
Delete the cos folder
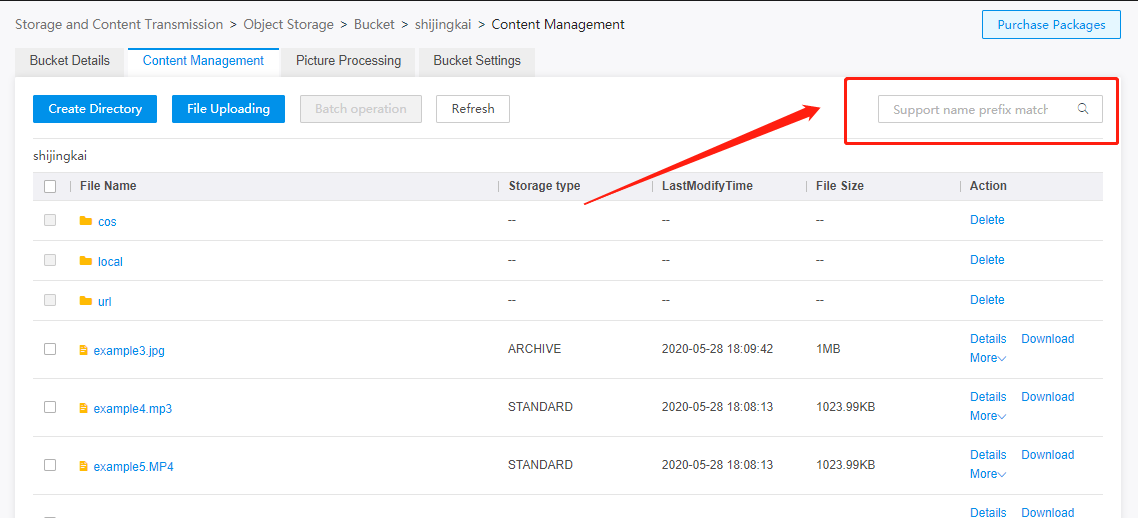[x=987, y=220]
